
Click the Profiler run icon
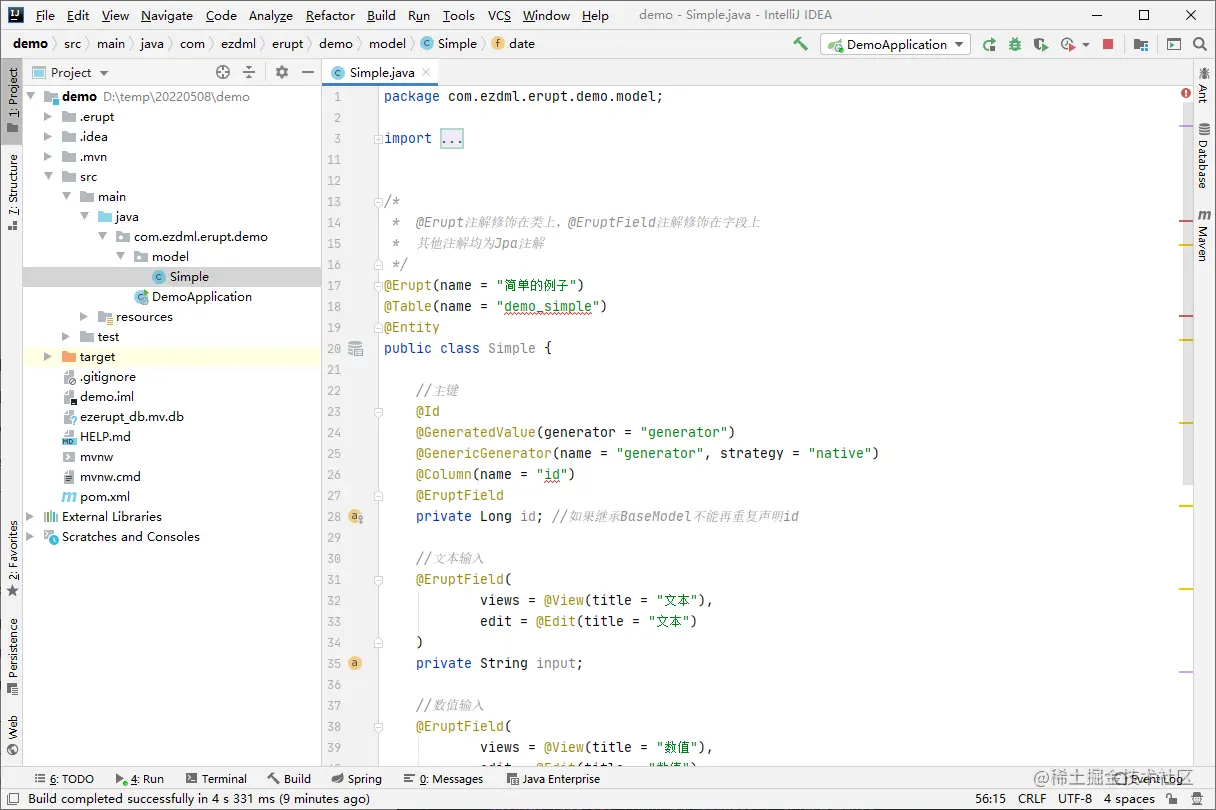click(x=1067, y=44)
